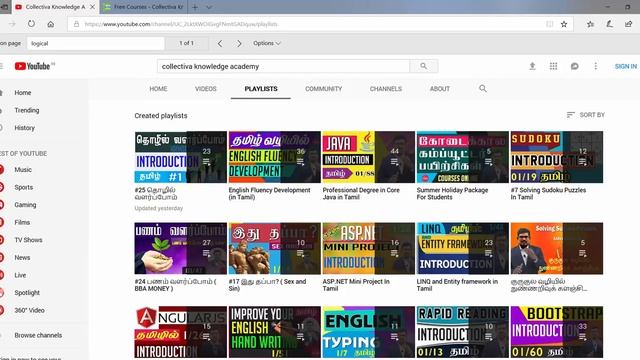Image resolution: width=640 pixels, height=360 pixels.
Task: Open the YouTube messages icon
Action: 574,66
